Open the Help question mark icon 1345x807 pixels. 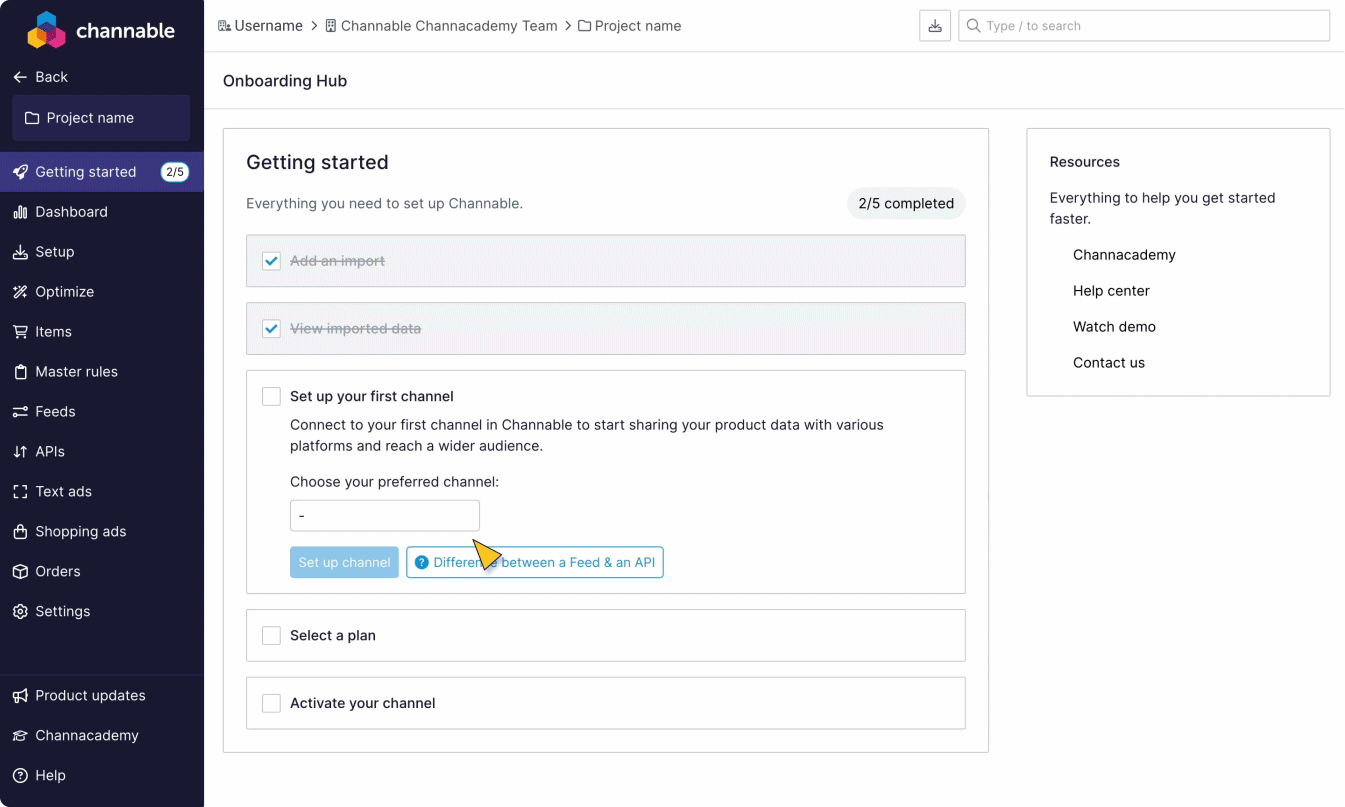(20, 776)
